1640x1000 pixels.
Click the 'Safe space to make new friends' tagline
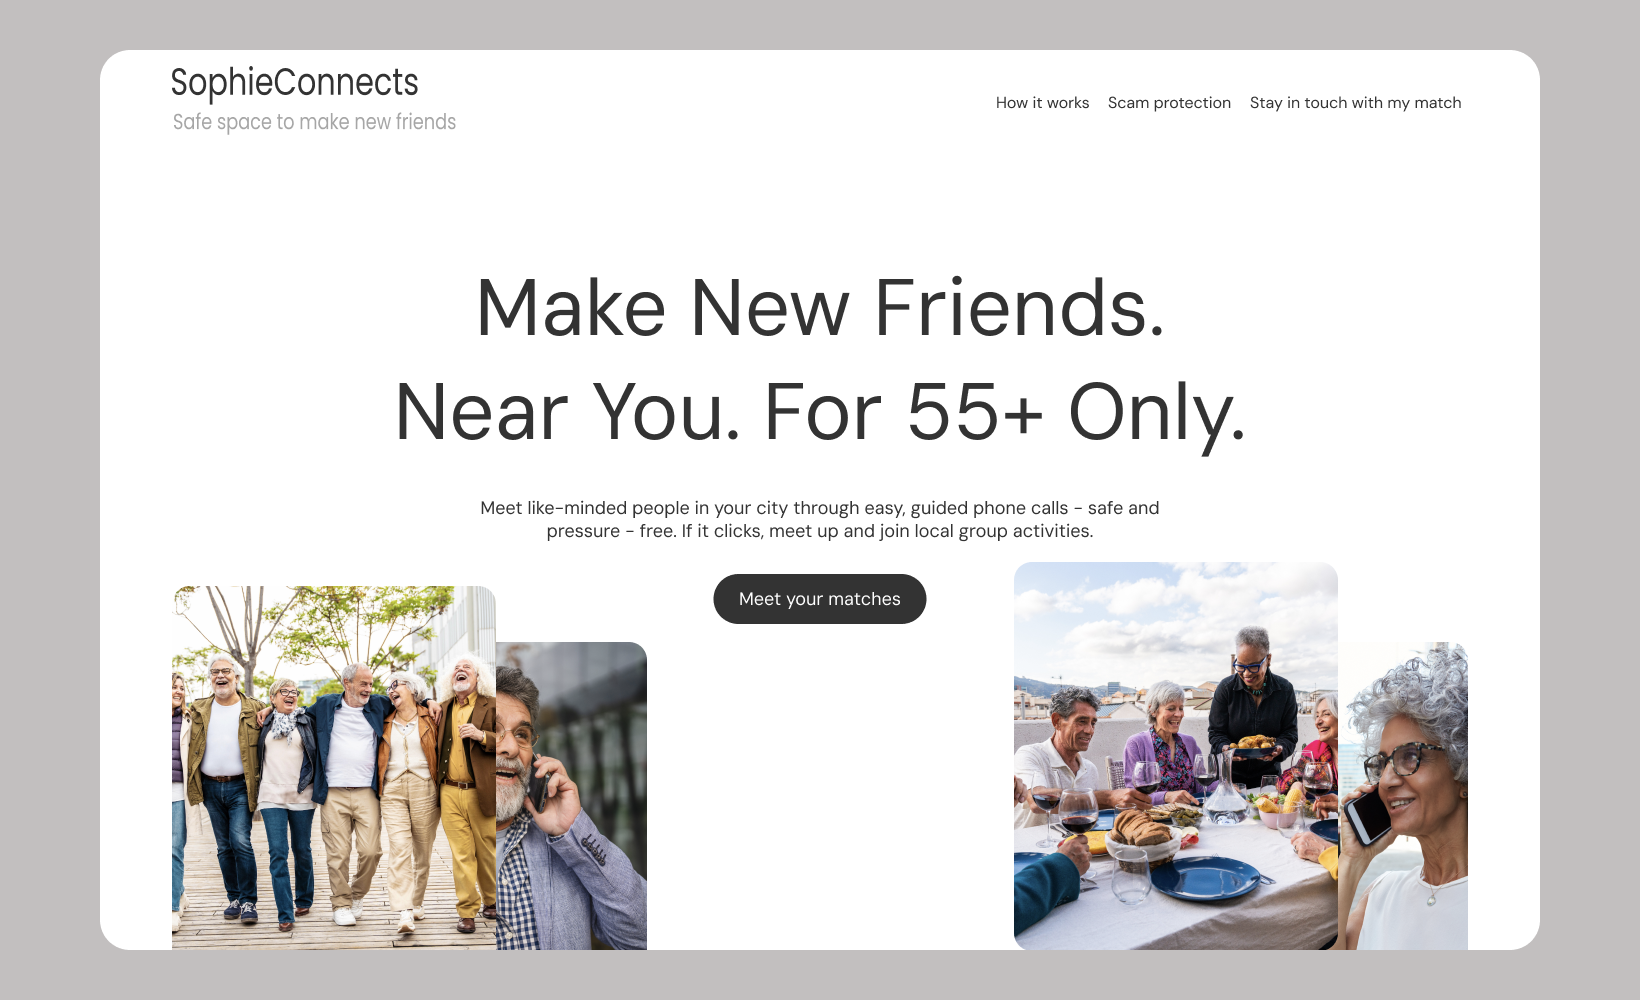pos(314,122)
